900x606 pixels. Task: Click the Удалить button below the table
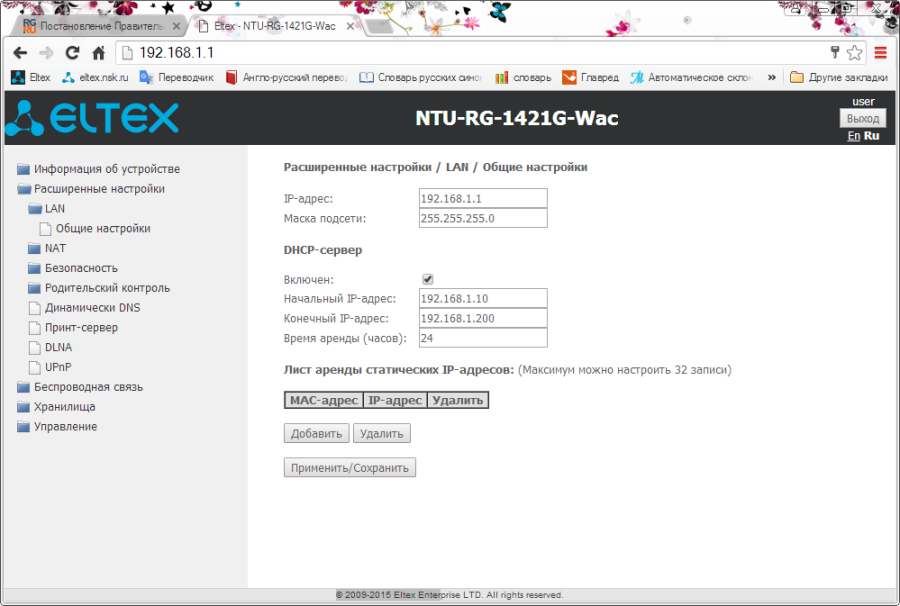pyautogui.click(x=382, y=433)
